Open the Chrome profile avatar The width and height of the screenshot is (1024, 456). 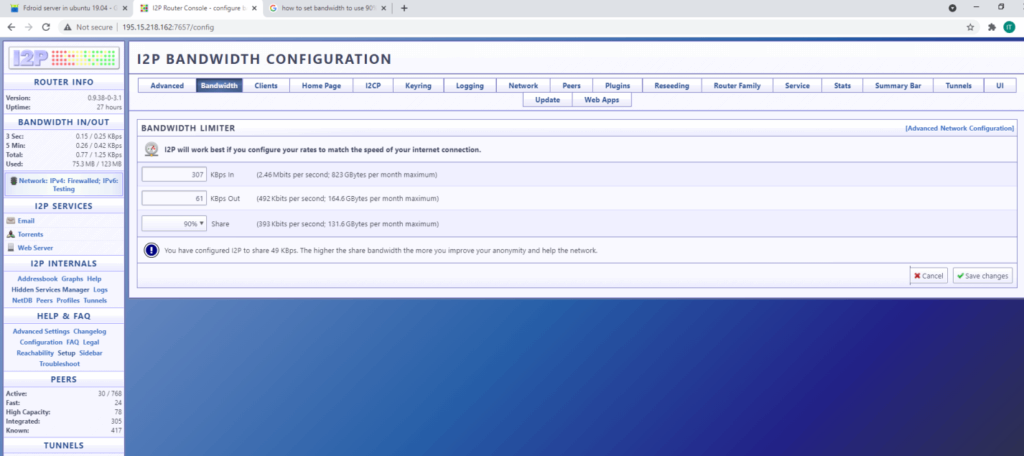tap(1010, 27)
